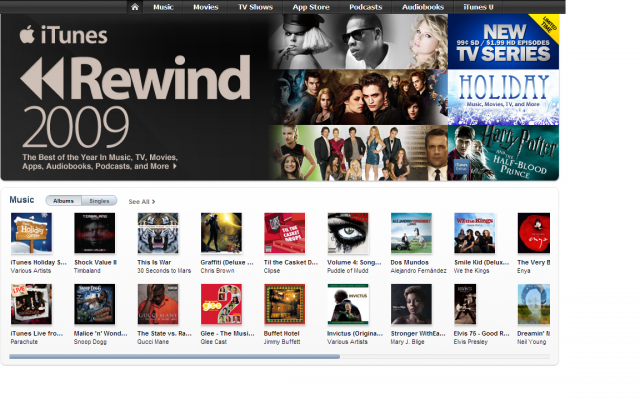Click the Clipse artist name
The height and width of the screenshot is (400, 640).
[272, 271]
